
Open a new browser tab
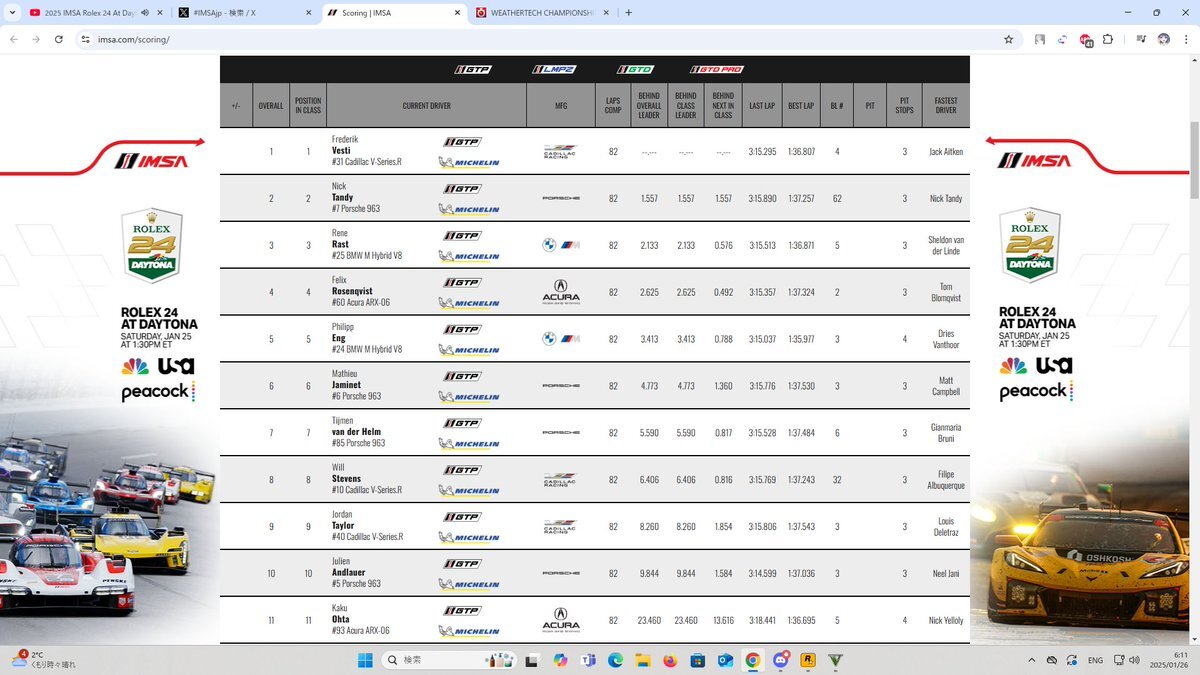(x=628, y=13)
